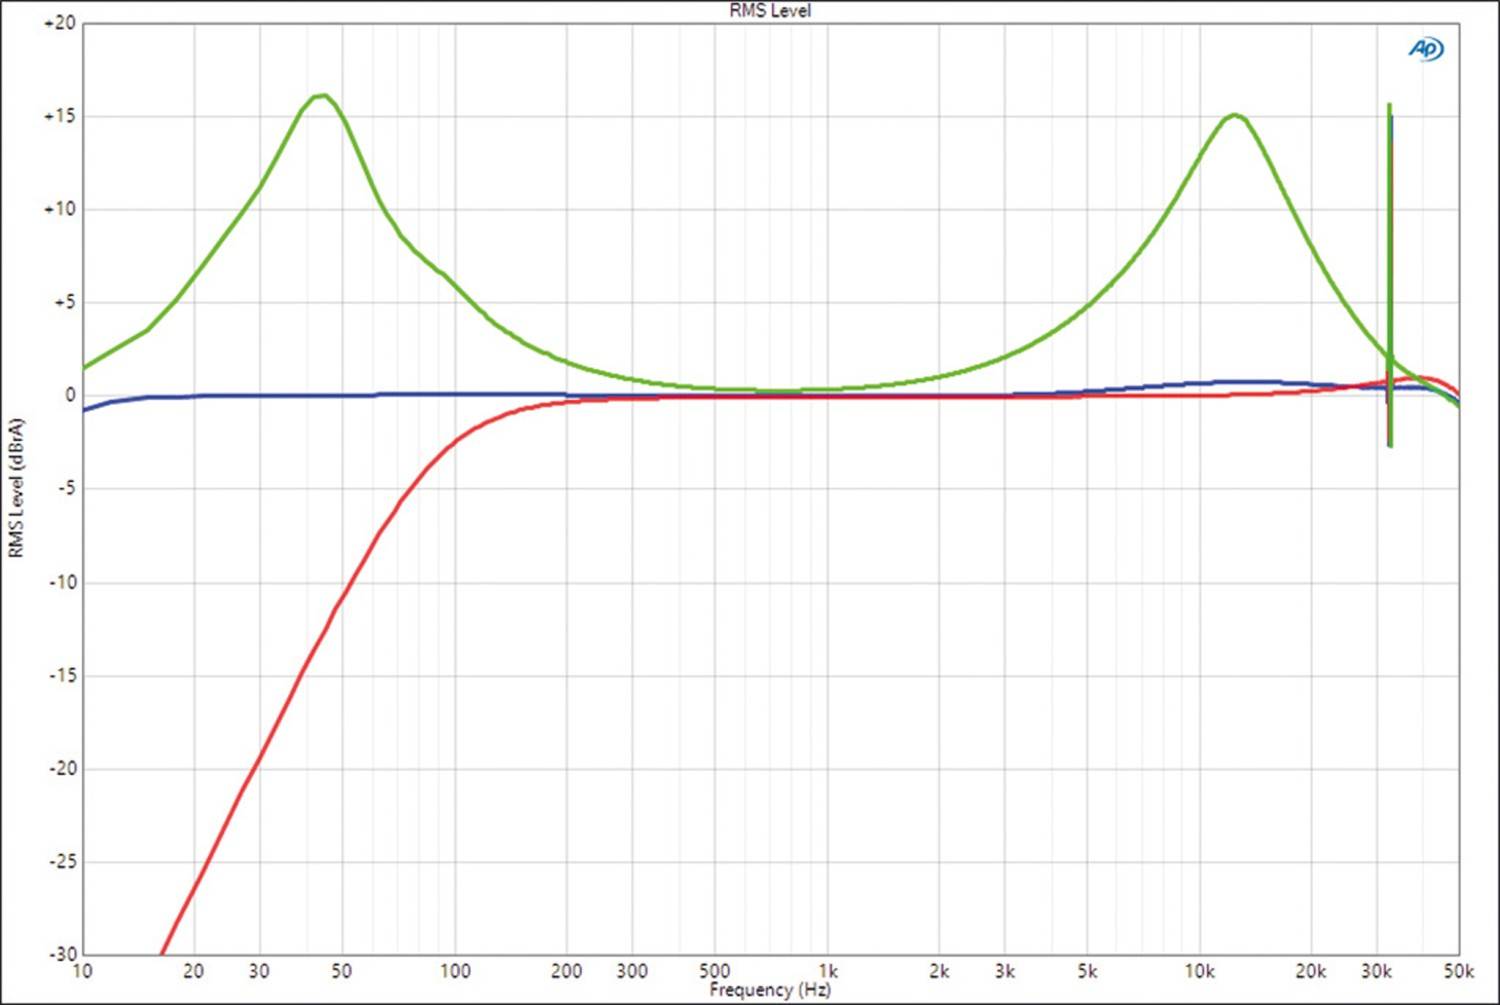Click the 20k frequency axis label
Viewport: 1500px width, 1005px height.
[x=1311, y=971]
